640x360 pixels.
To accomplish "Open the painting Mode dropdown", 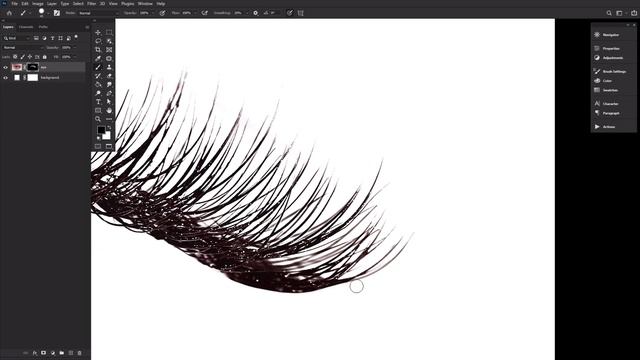I will click(x=98, y=13).
